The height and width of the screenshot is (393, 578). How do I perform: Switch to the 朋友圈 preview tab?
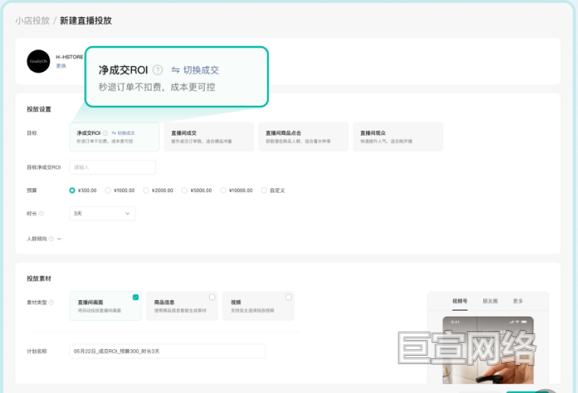[x=490, y=301]
